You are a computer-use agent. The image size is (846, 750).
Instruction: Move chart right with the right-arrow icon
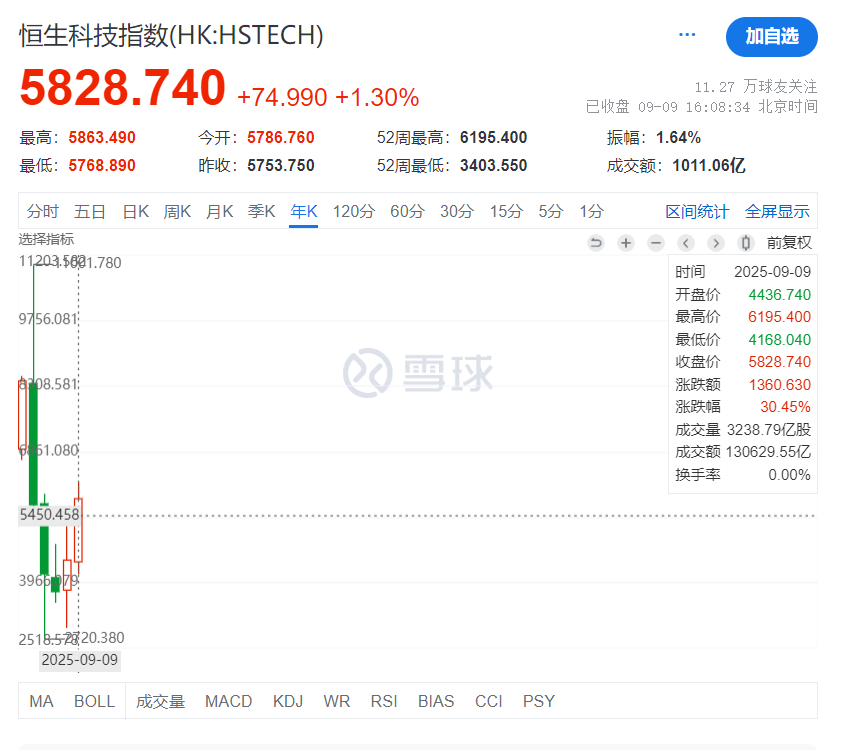[716, 243]
